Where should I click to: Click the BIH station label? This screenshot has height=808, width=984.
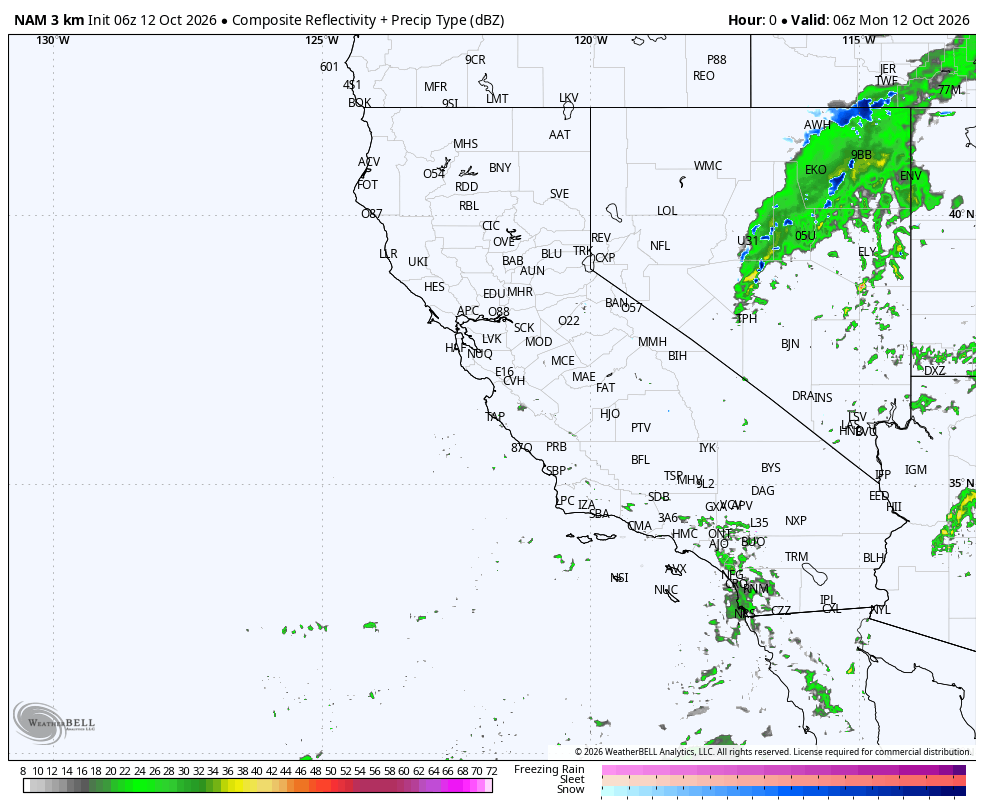(677, 356)
